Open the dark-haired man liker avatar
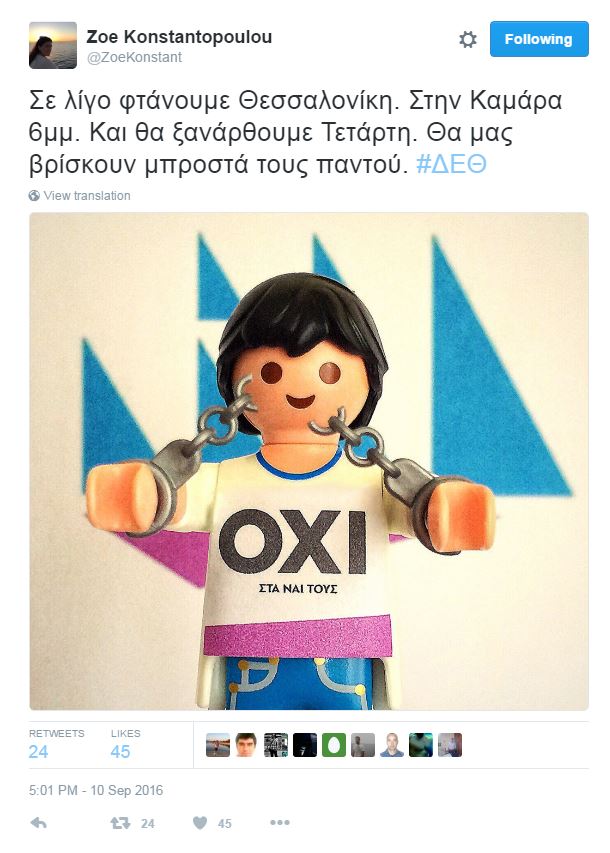The width and height of the screenshot is (610, 853). click(x=247, y=745)
